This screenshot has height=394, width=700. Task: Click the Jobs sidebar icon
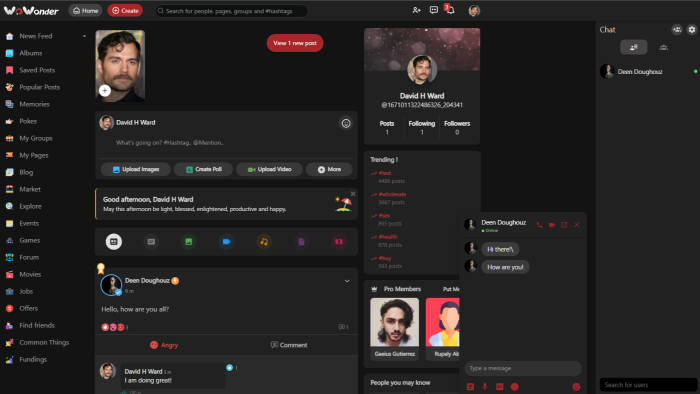point(9,291)
